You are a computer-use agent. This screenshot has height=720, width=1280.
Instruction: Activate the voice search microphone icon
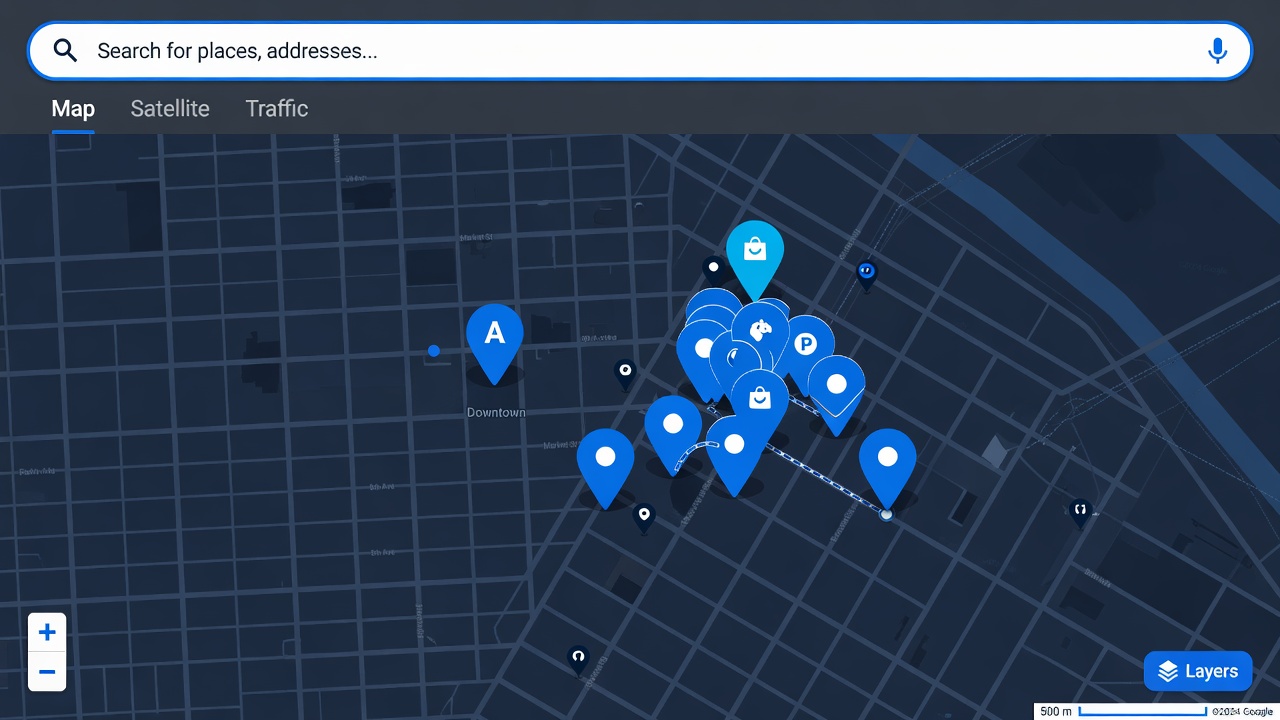[1217, 51]
